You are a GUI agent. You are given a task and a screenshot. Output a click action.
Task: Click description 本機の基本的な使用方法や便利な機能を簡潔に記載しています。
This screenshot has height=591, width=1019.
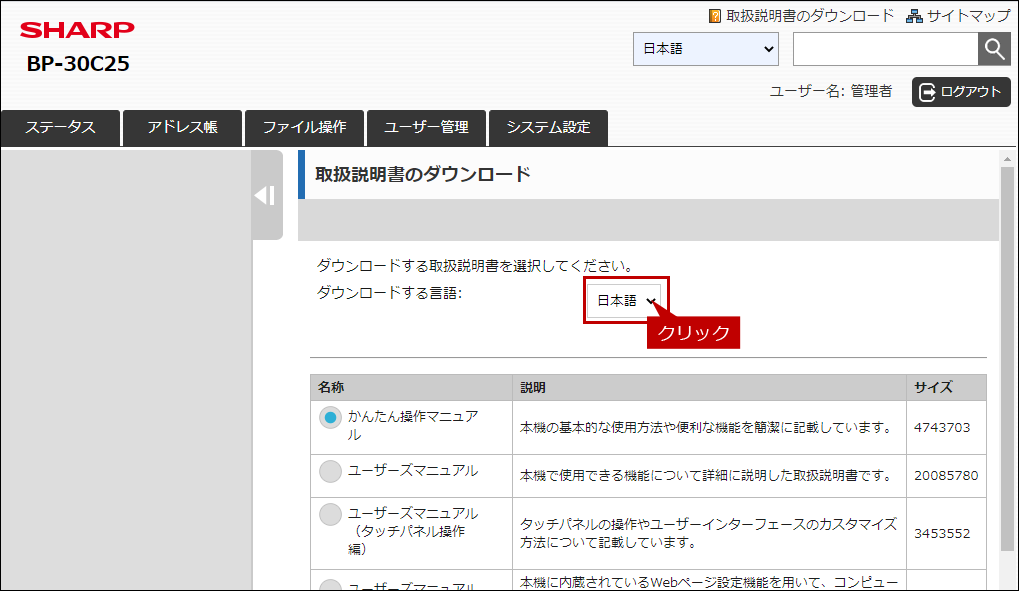pos(707,428)
